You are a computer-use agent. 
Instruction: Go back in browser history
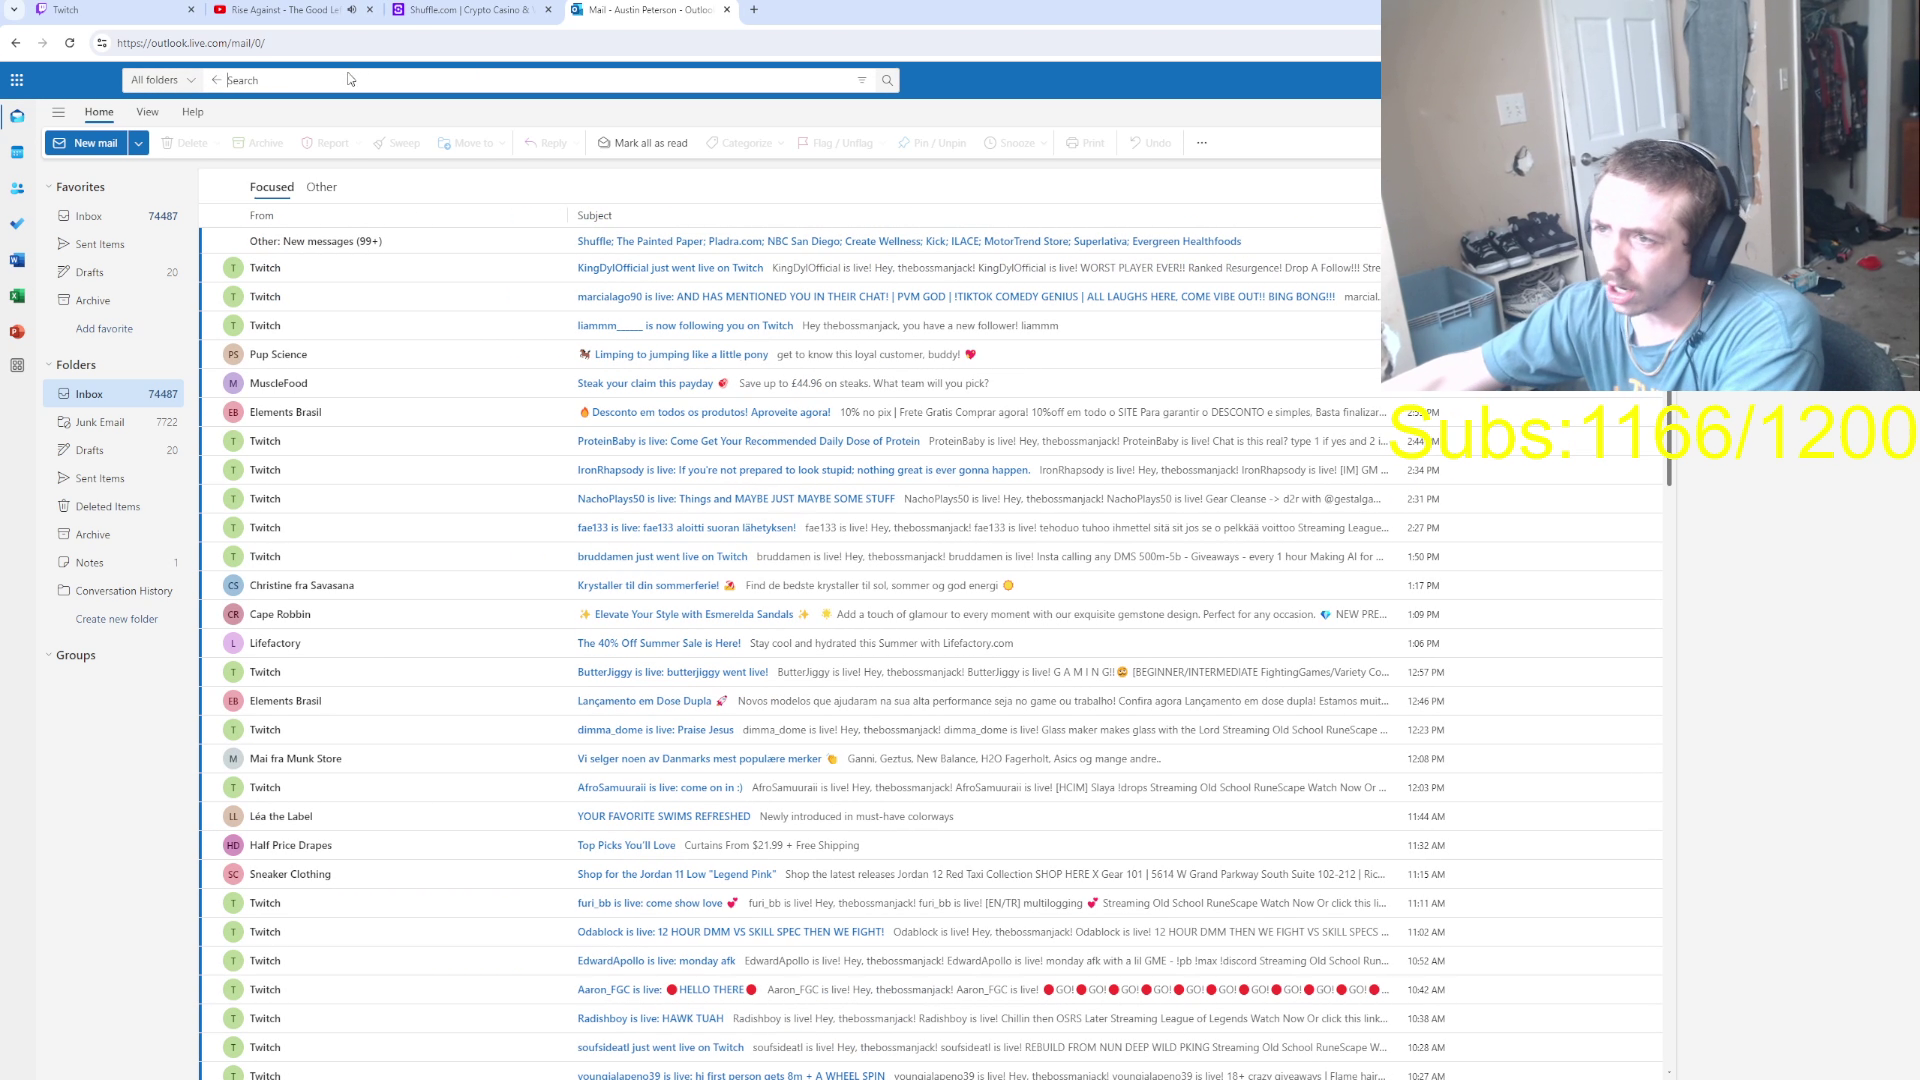(16, 43)
